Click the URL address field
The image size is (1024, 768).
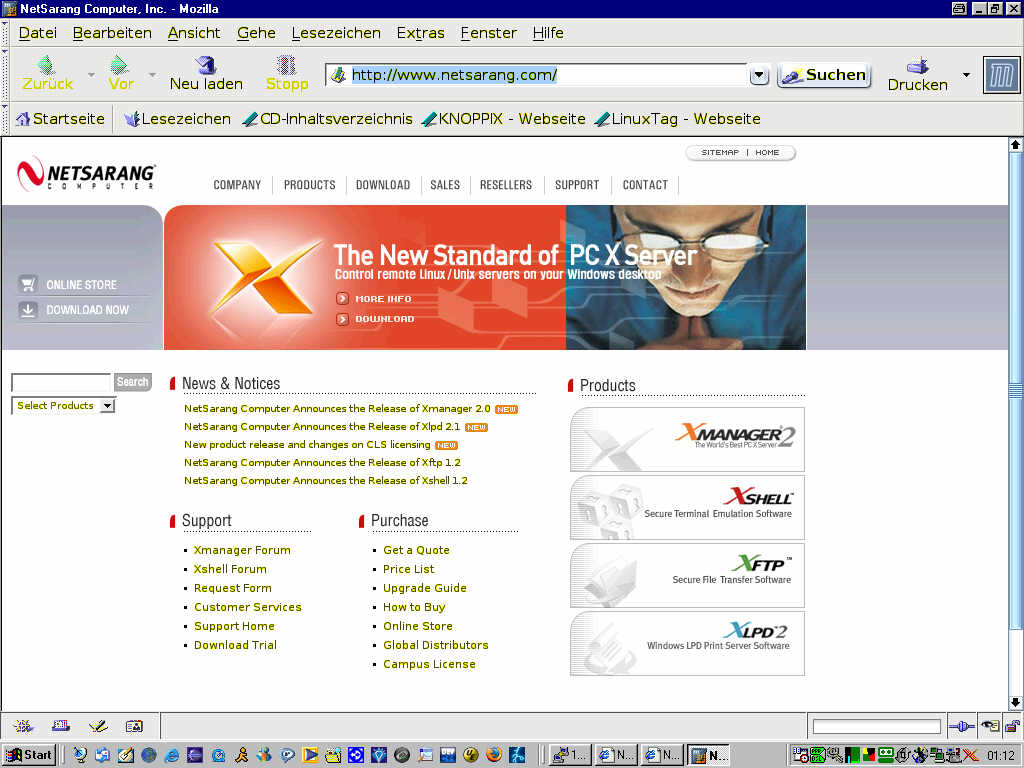coord(536,75)
